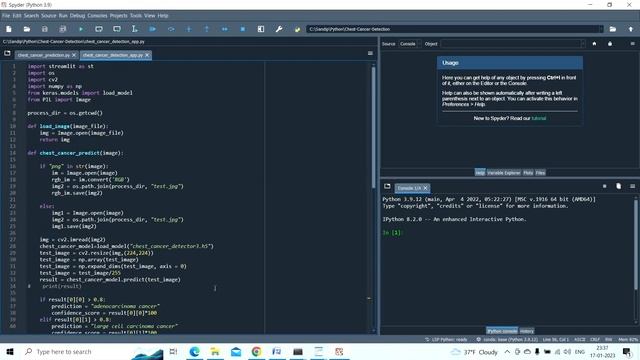Click the IPython console In [1] prompt
The height and width of the screenshot is (360, 640).
(392, 232)
